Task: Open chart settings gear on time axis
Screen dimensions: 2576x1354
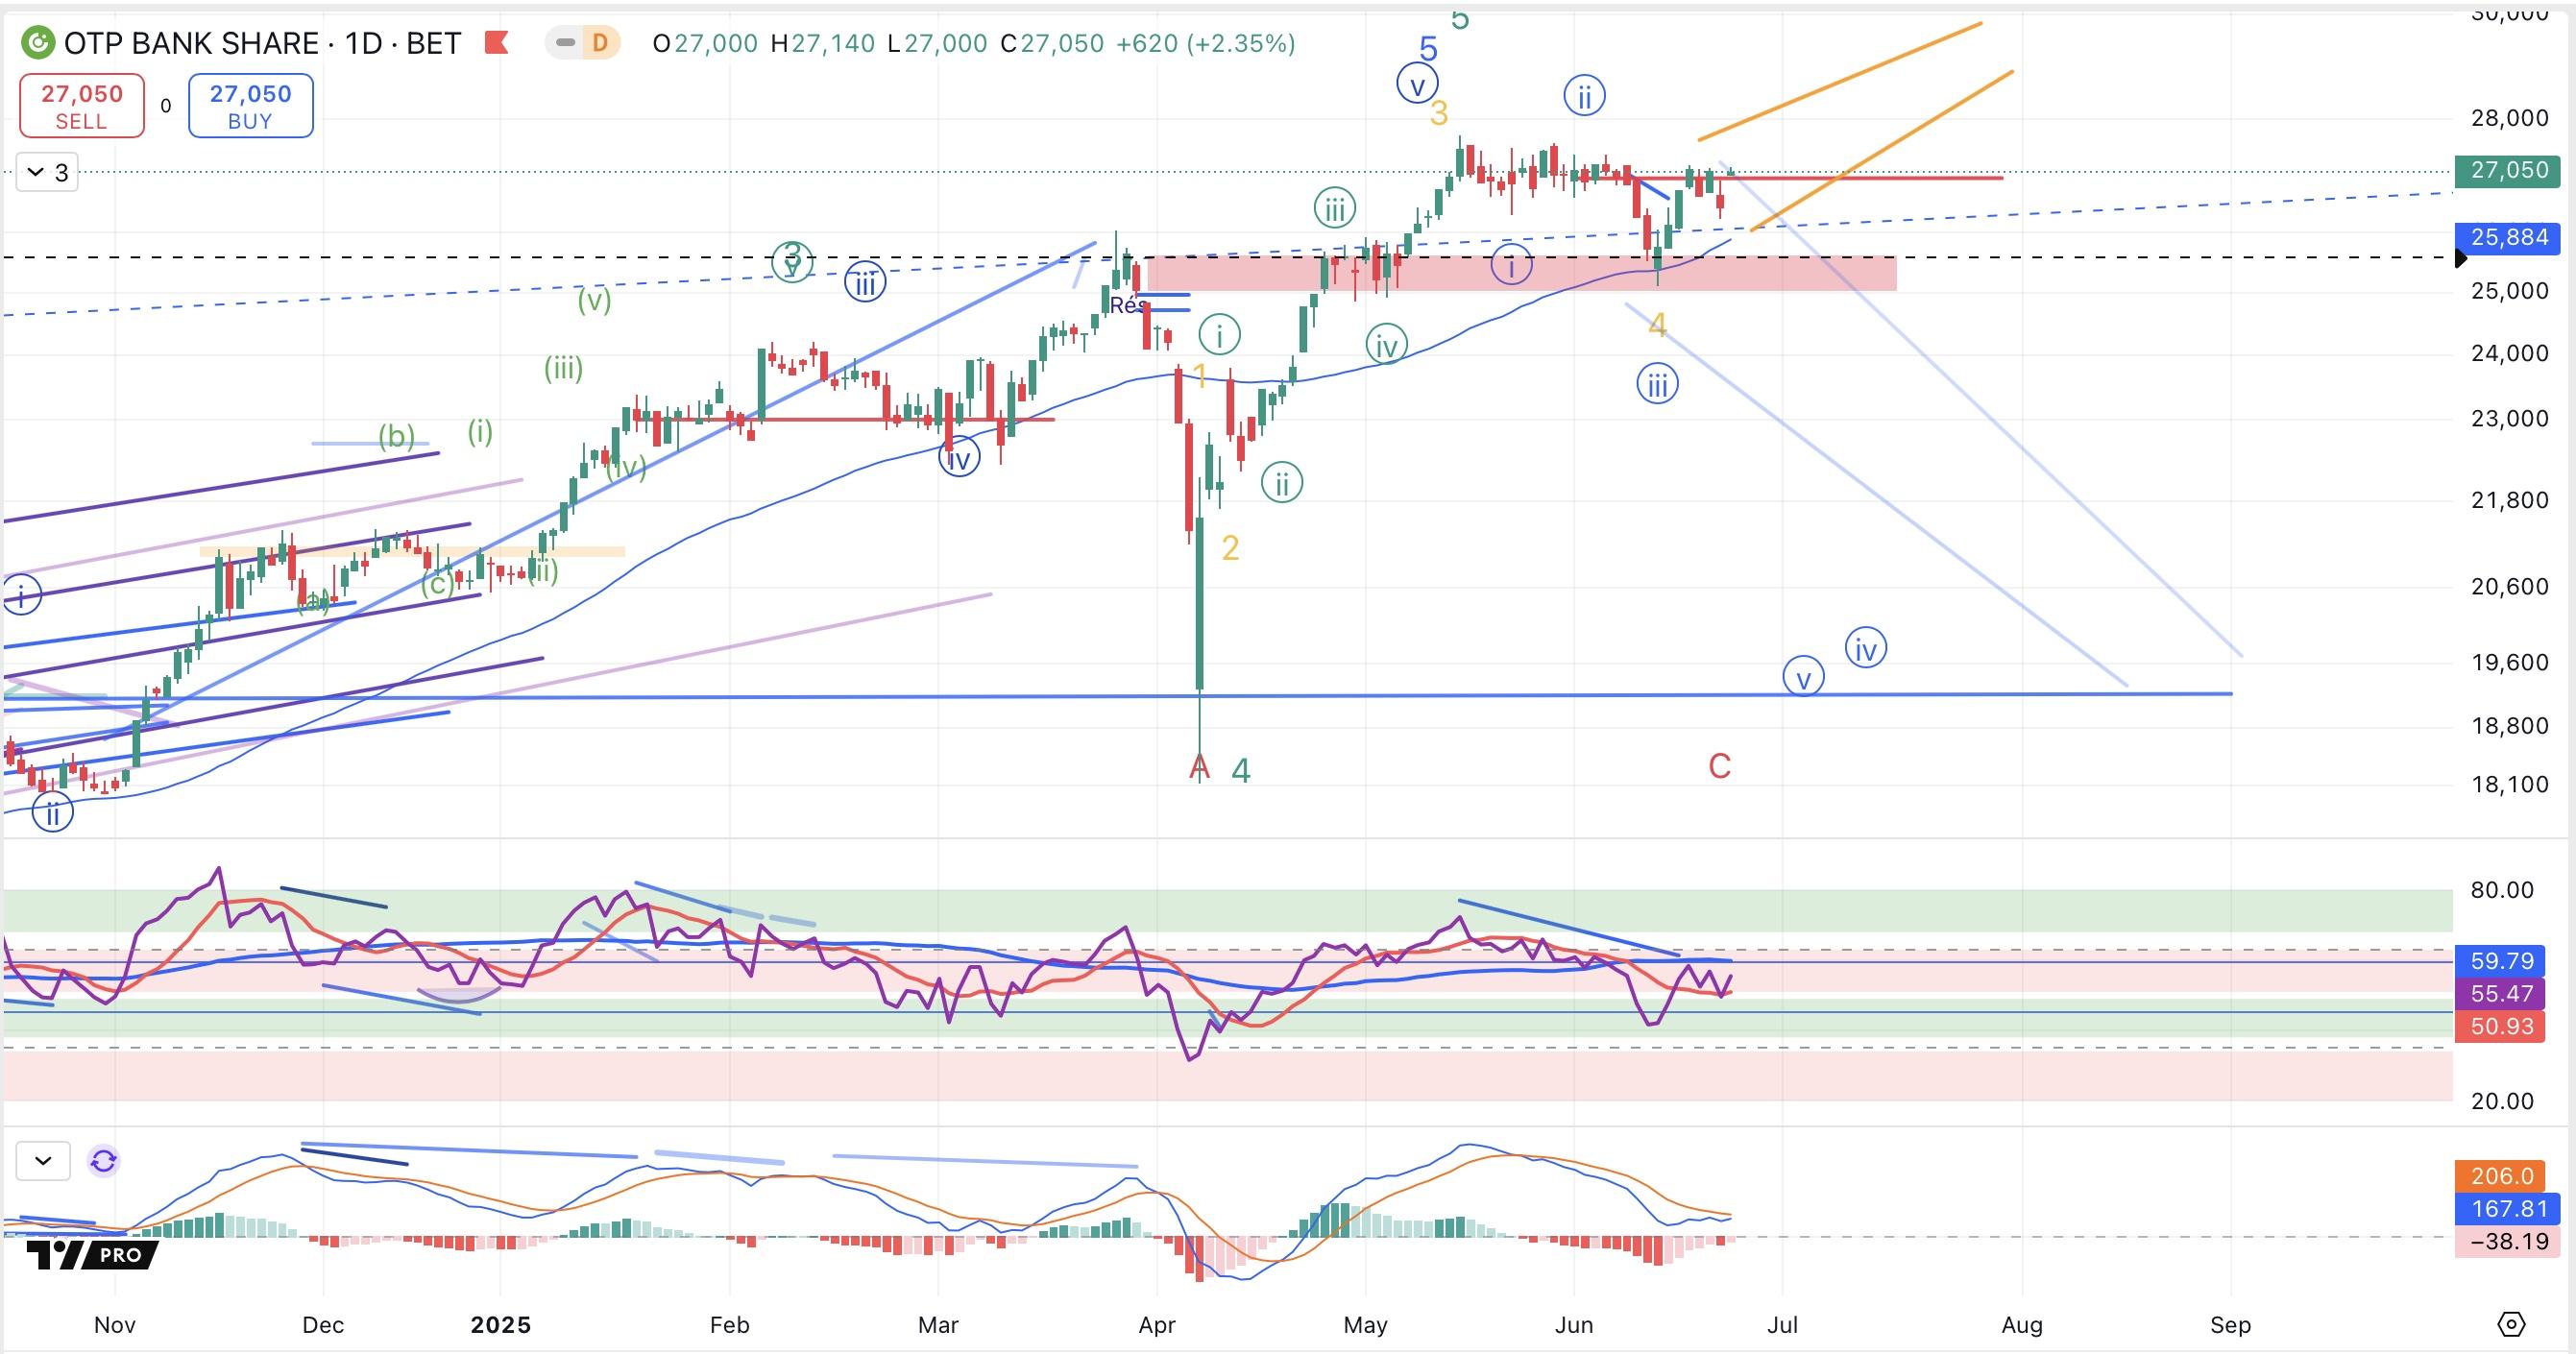Action: point(2511,1324)
